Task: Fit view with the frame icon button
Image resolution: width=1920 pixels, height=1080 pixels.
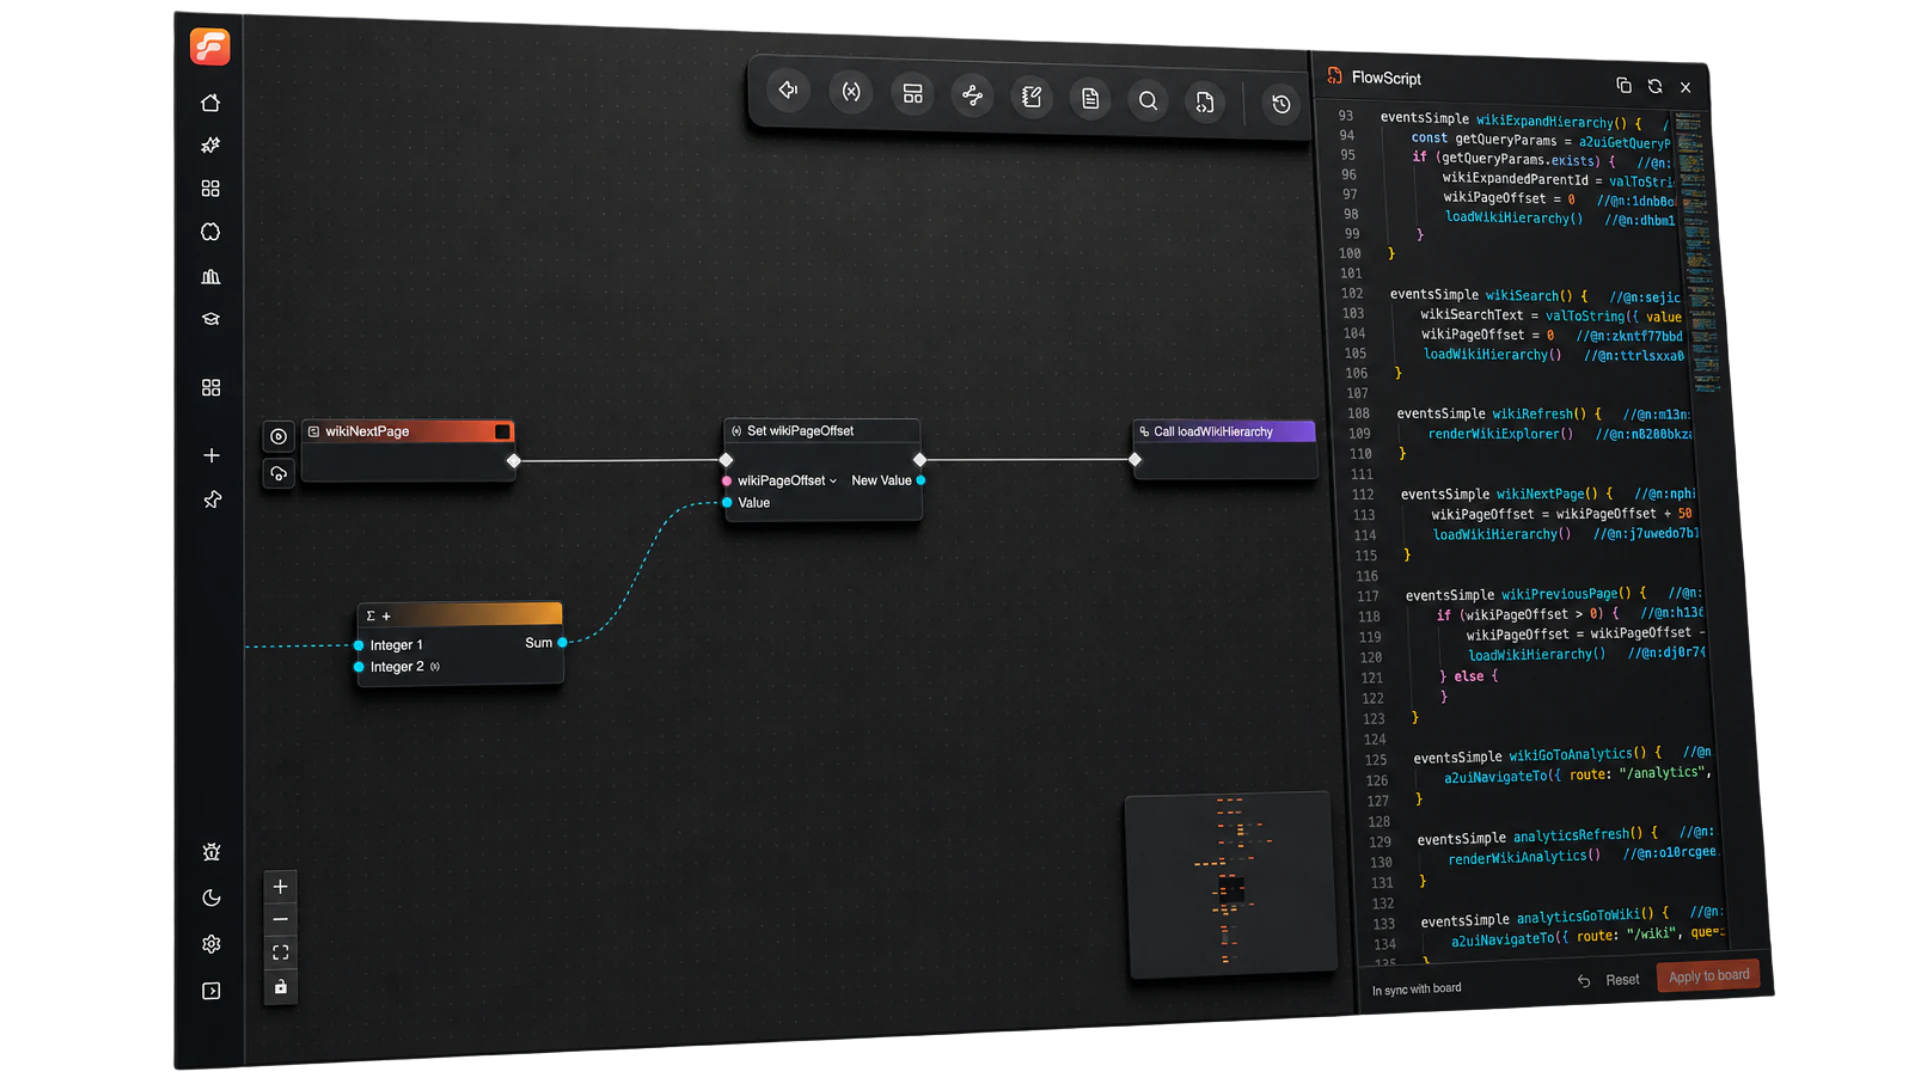Action: (x=280, y=953)
